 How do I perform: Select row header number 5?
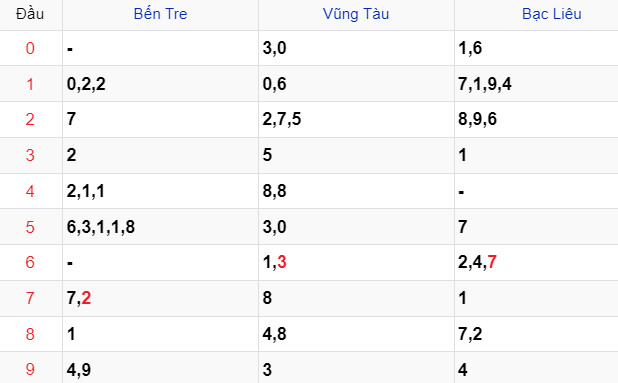pos(30,227)
